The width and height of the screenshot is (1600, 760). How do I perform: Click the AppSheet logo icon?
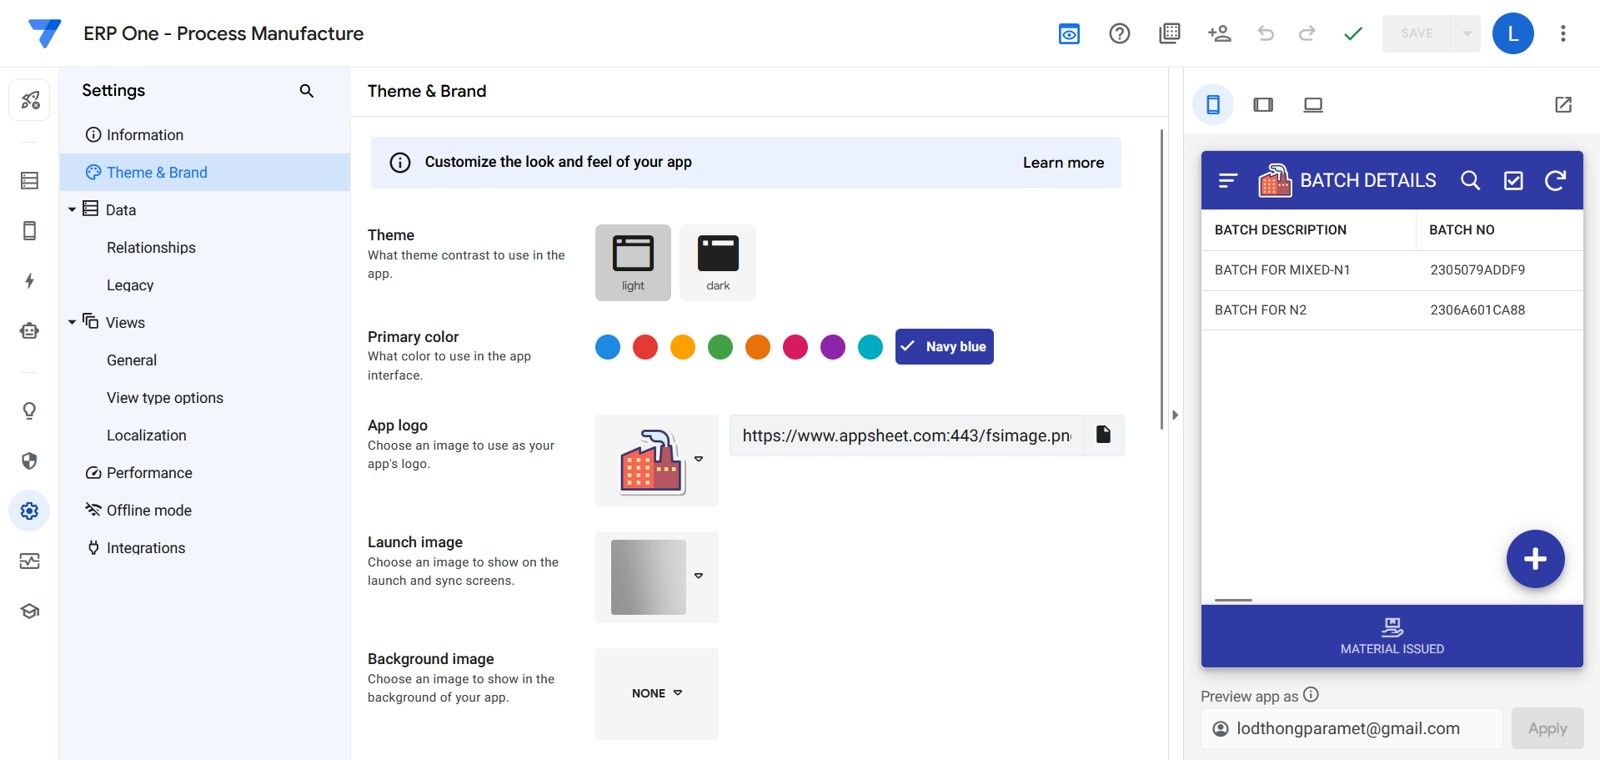coord(44,33)
